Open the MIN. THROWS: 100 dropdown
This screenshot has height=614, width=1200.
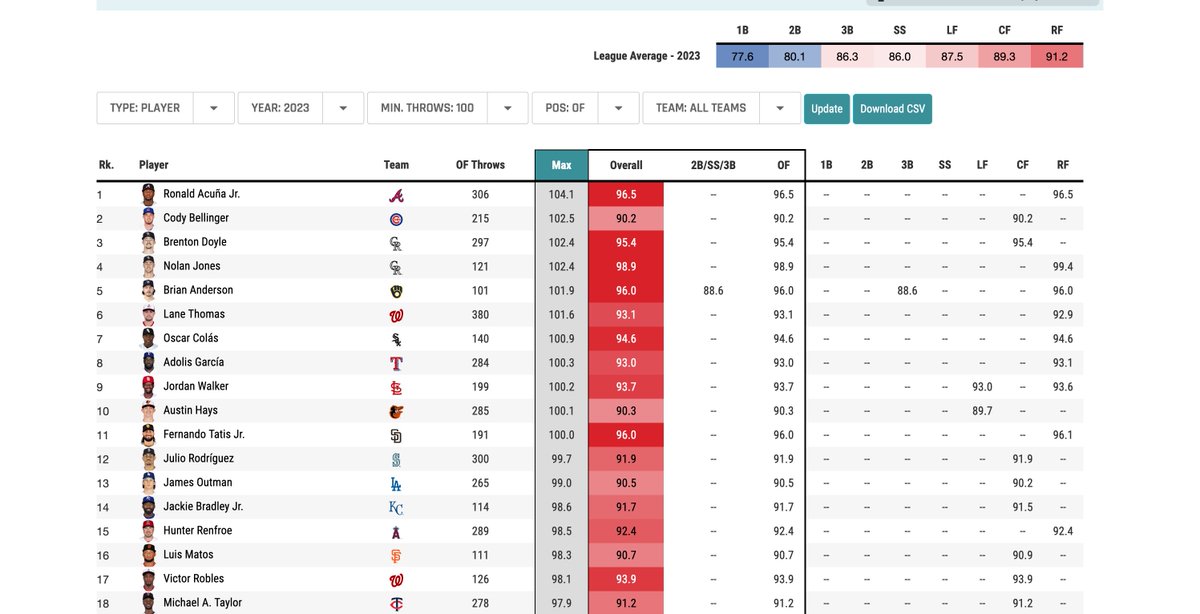[447, 108]
